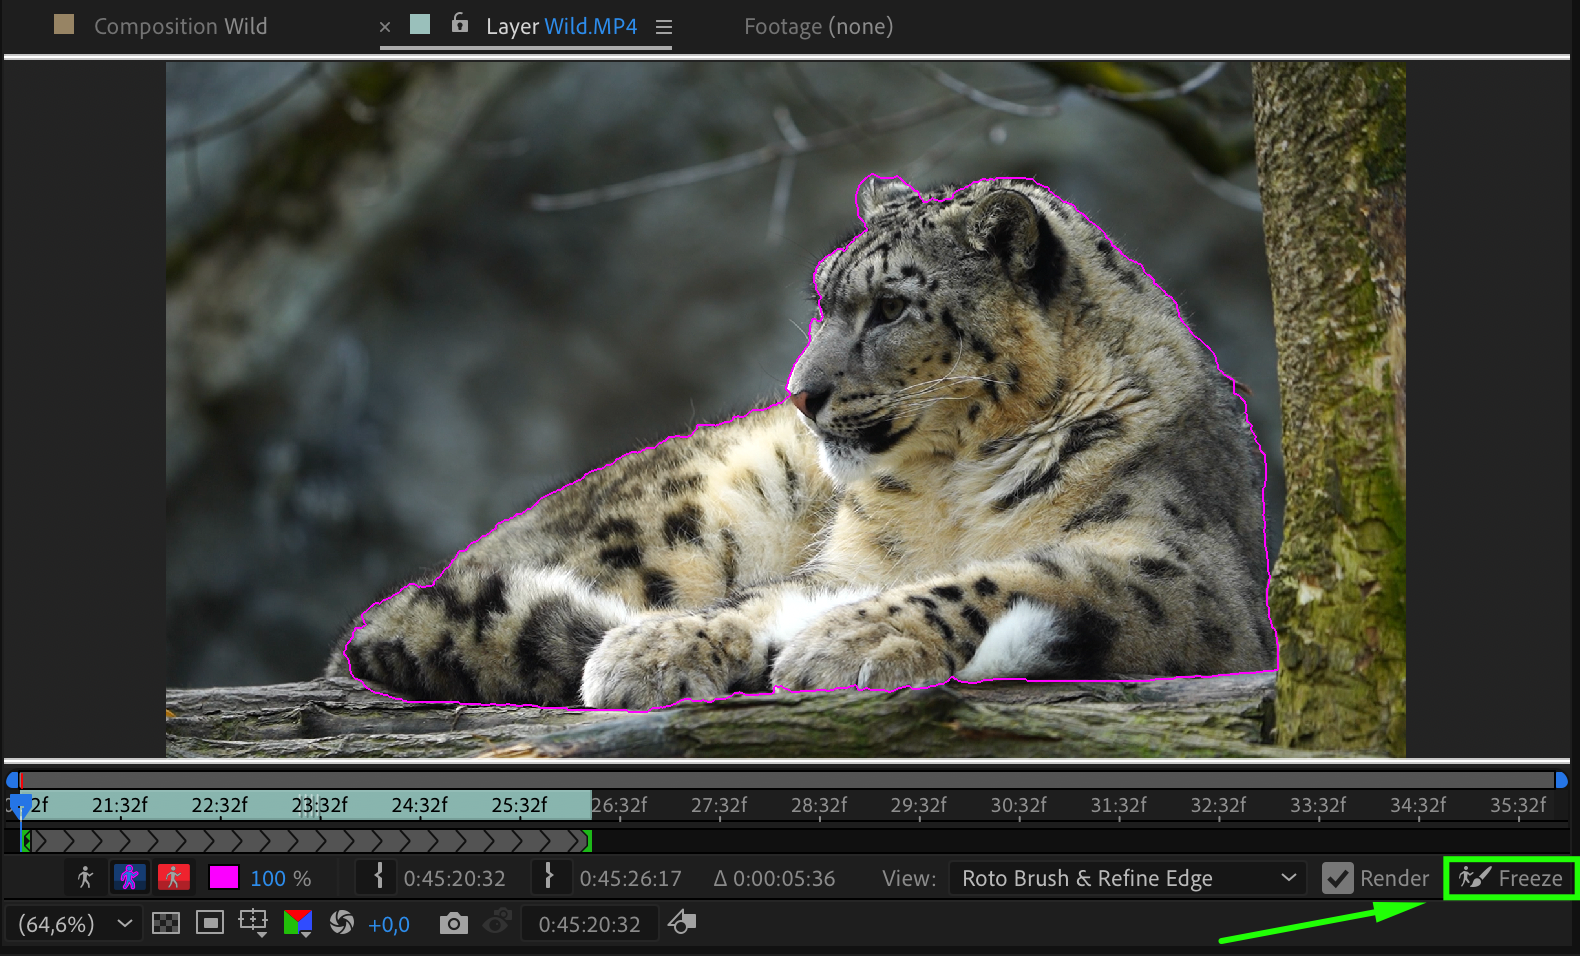Switch to the Footage (none) tab
Screen dimensions: 1580x956
pos(818,26)
